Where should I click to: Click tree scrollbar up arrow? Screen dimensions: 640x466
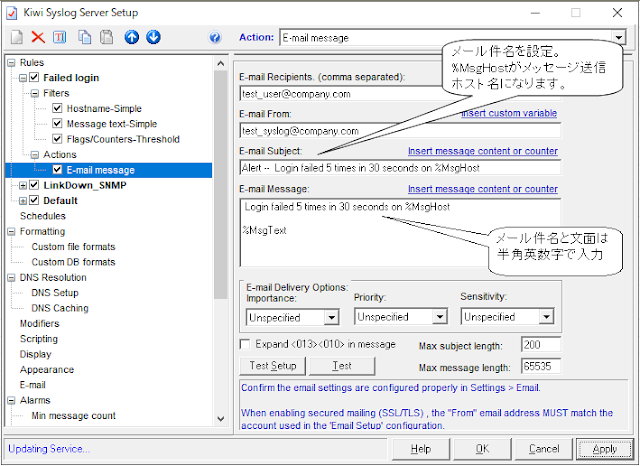(x=221, y=63)
